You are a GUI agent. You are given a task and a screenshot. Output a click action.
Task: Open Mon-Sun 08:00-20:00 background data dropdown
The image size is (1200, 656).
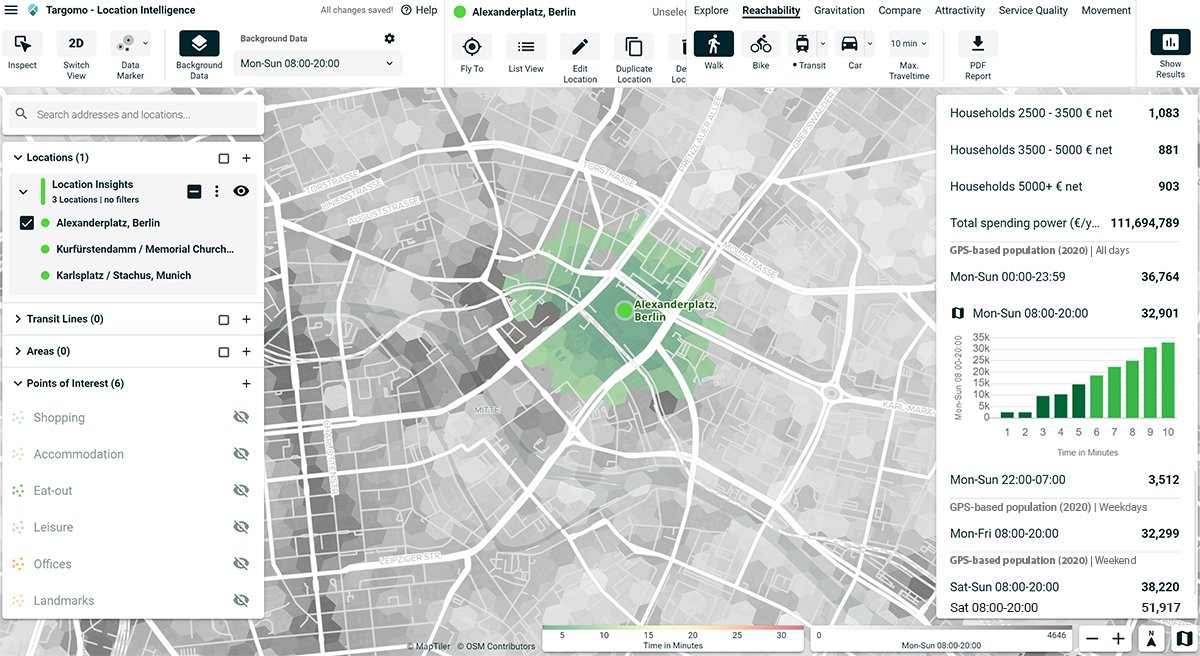point(318,63)
